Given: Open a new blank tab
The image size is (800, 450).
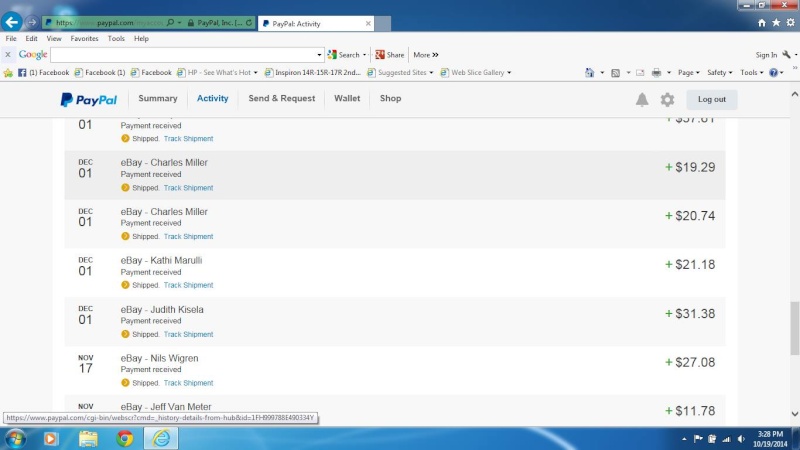Looking at the screenshot, I should pos(383,23).
